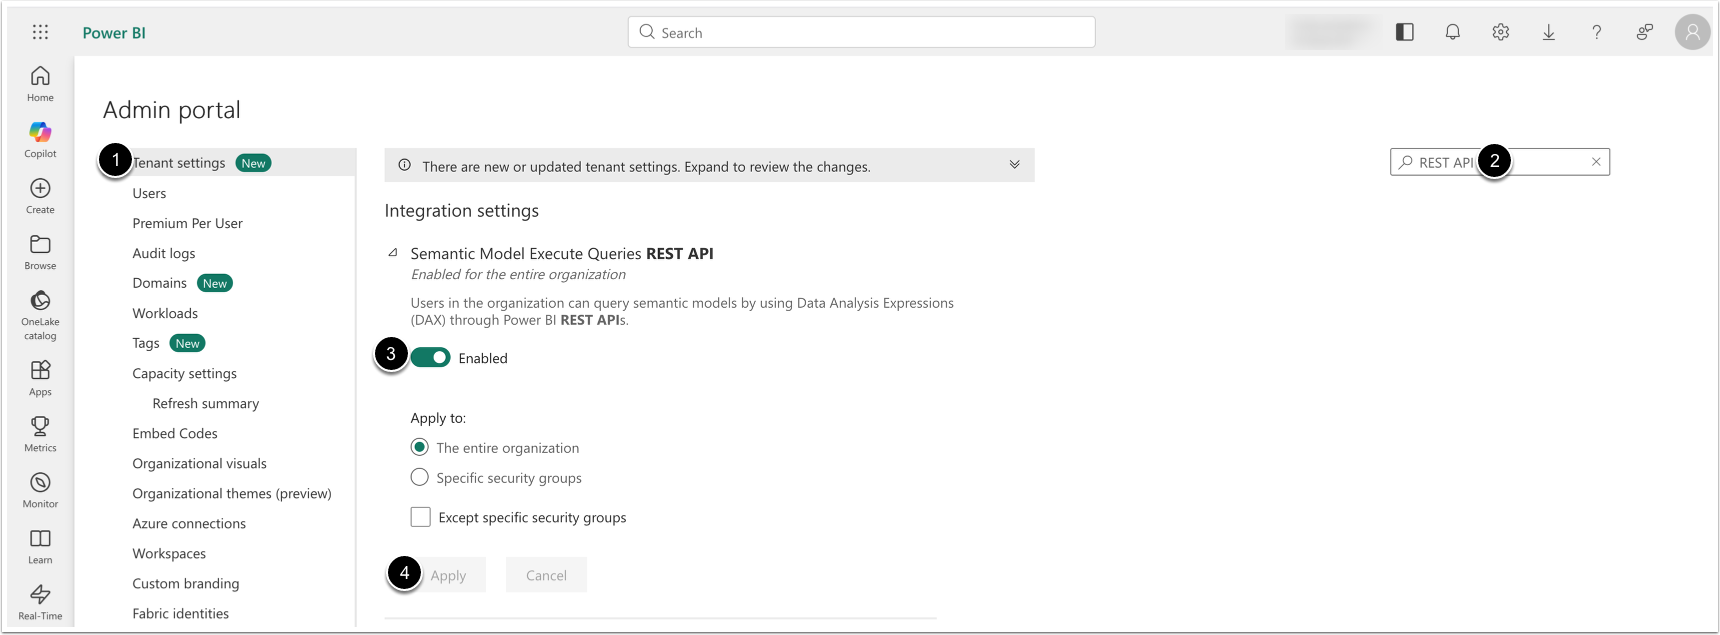The width and height of the screenshot is (1720, 635).
Task: Open Monitor in the sidebar
Action: coord(40,490)
